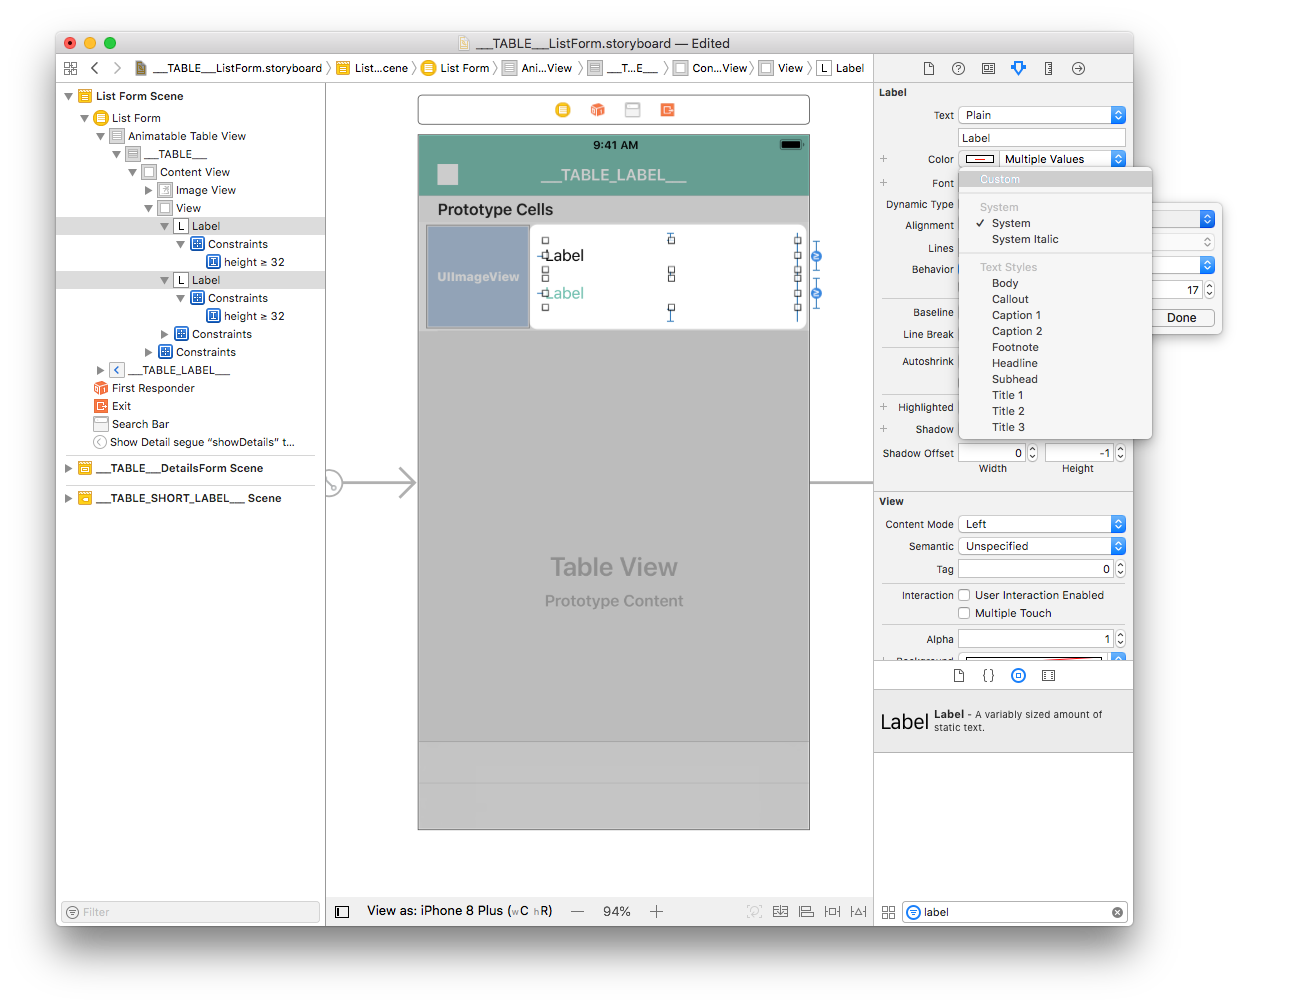Enable Multiple Touch checkbox

tap(964, 613)
